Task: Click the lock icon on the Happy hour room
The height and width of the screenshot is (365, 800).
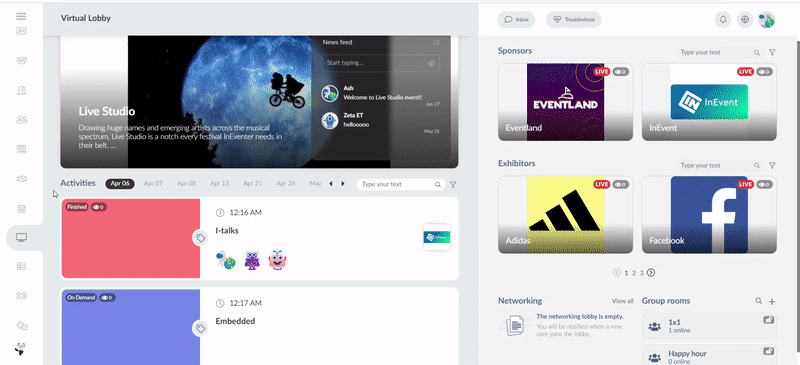Action: tap(768, 351)
